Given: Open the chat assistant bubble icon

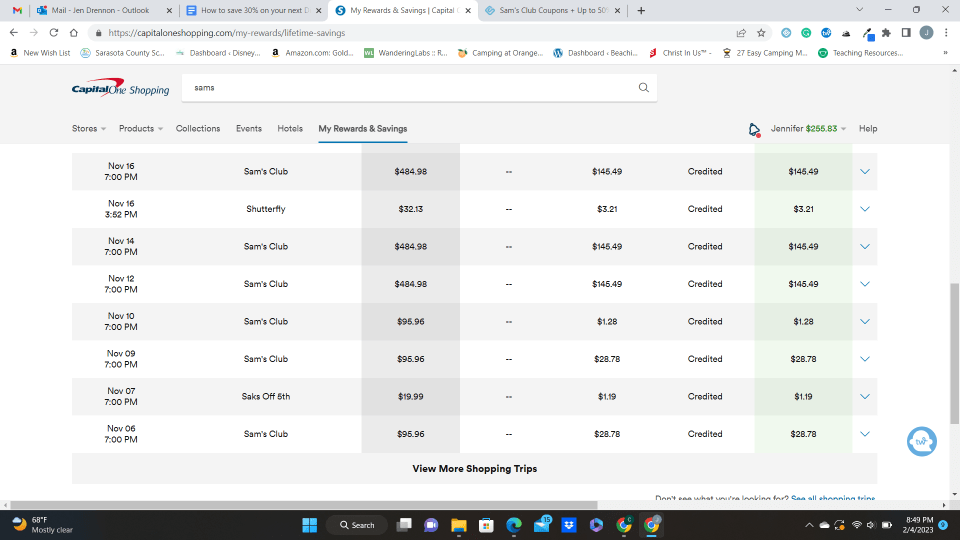Looking at the screenshot, I should pyautogui.click(x=921, y=441).
